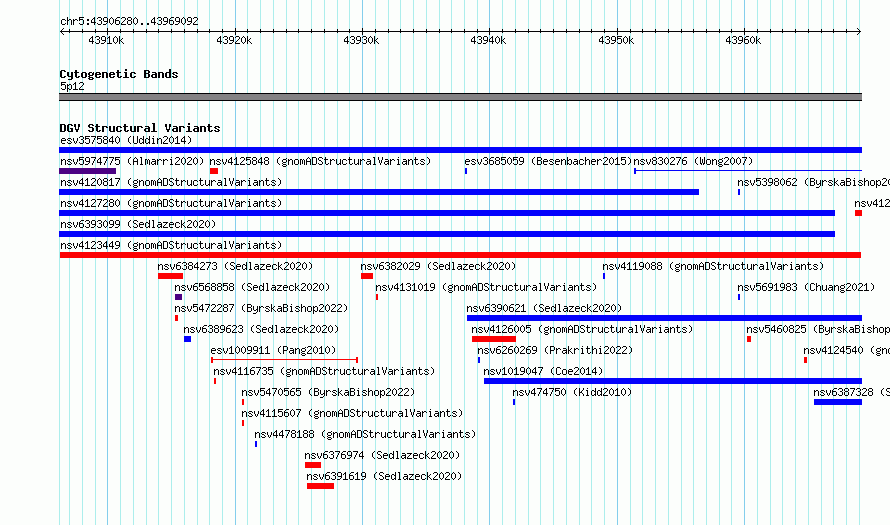The height and width of the screenshot is (525, 890).
Task: Click the nsv4120817 blue variant bar
Action: [x=379, y=192]
